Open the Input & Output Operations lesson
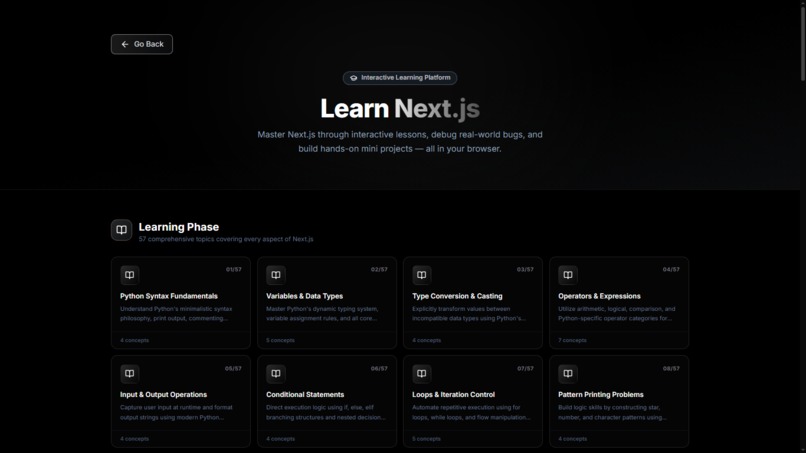The image size is (806, 453). tap(181, 402)
